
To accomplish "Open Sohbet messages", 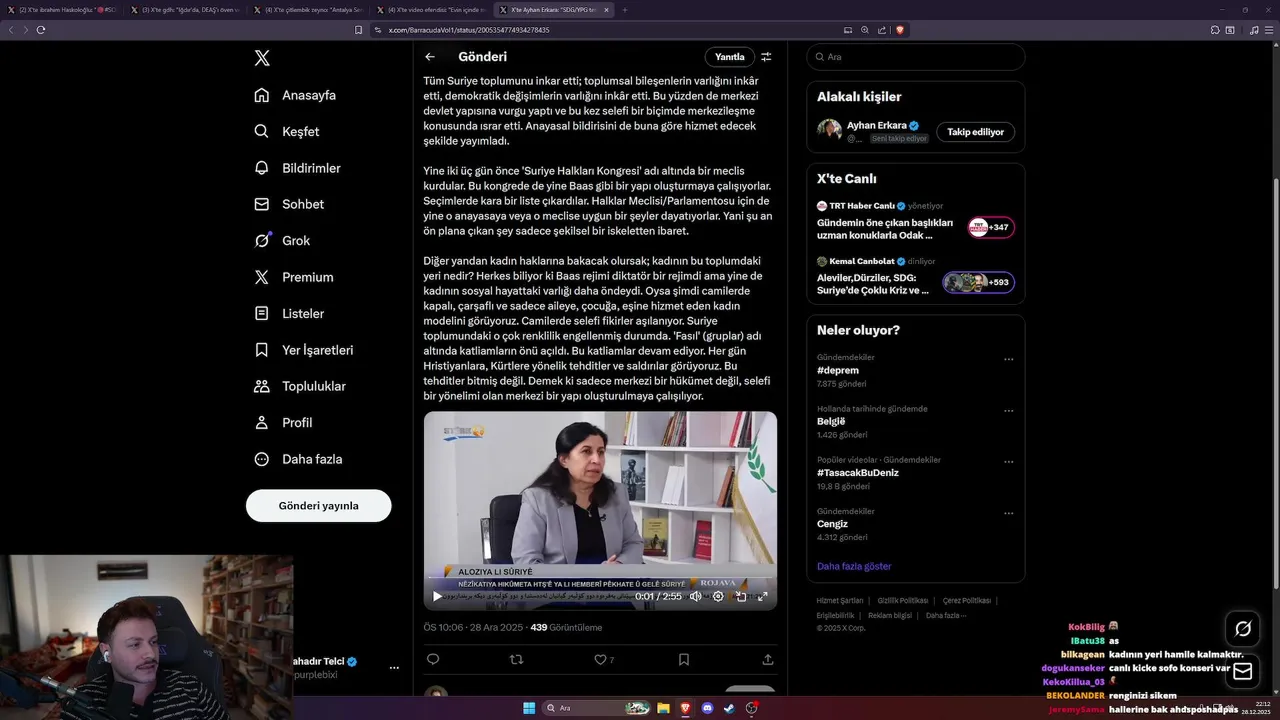I will coord(289,204).
